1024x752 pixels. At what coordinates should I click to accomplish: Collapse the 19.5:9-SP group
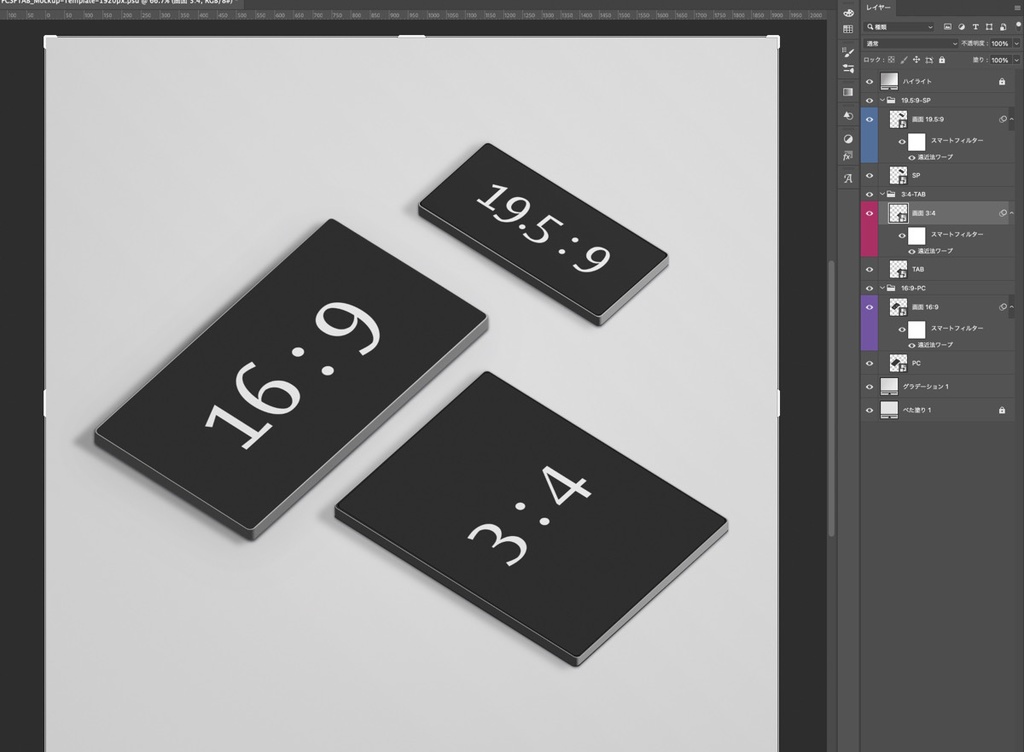pos(882,101)
